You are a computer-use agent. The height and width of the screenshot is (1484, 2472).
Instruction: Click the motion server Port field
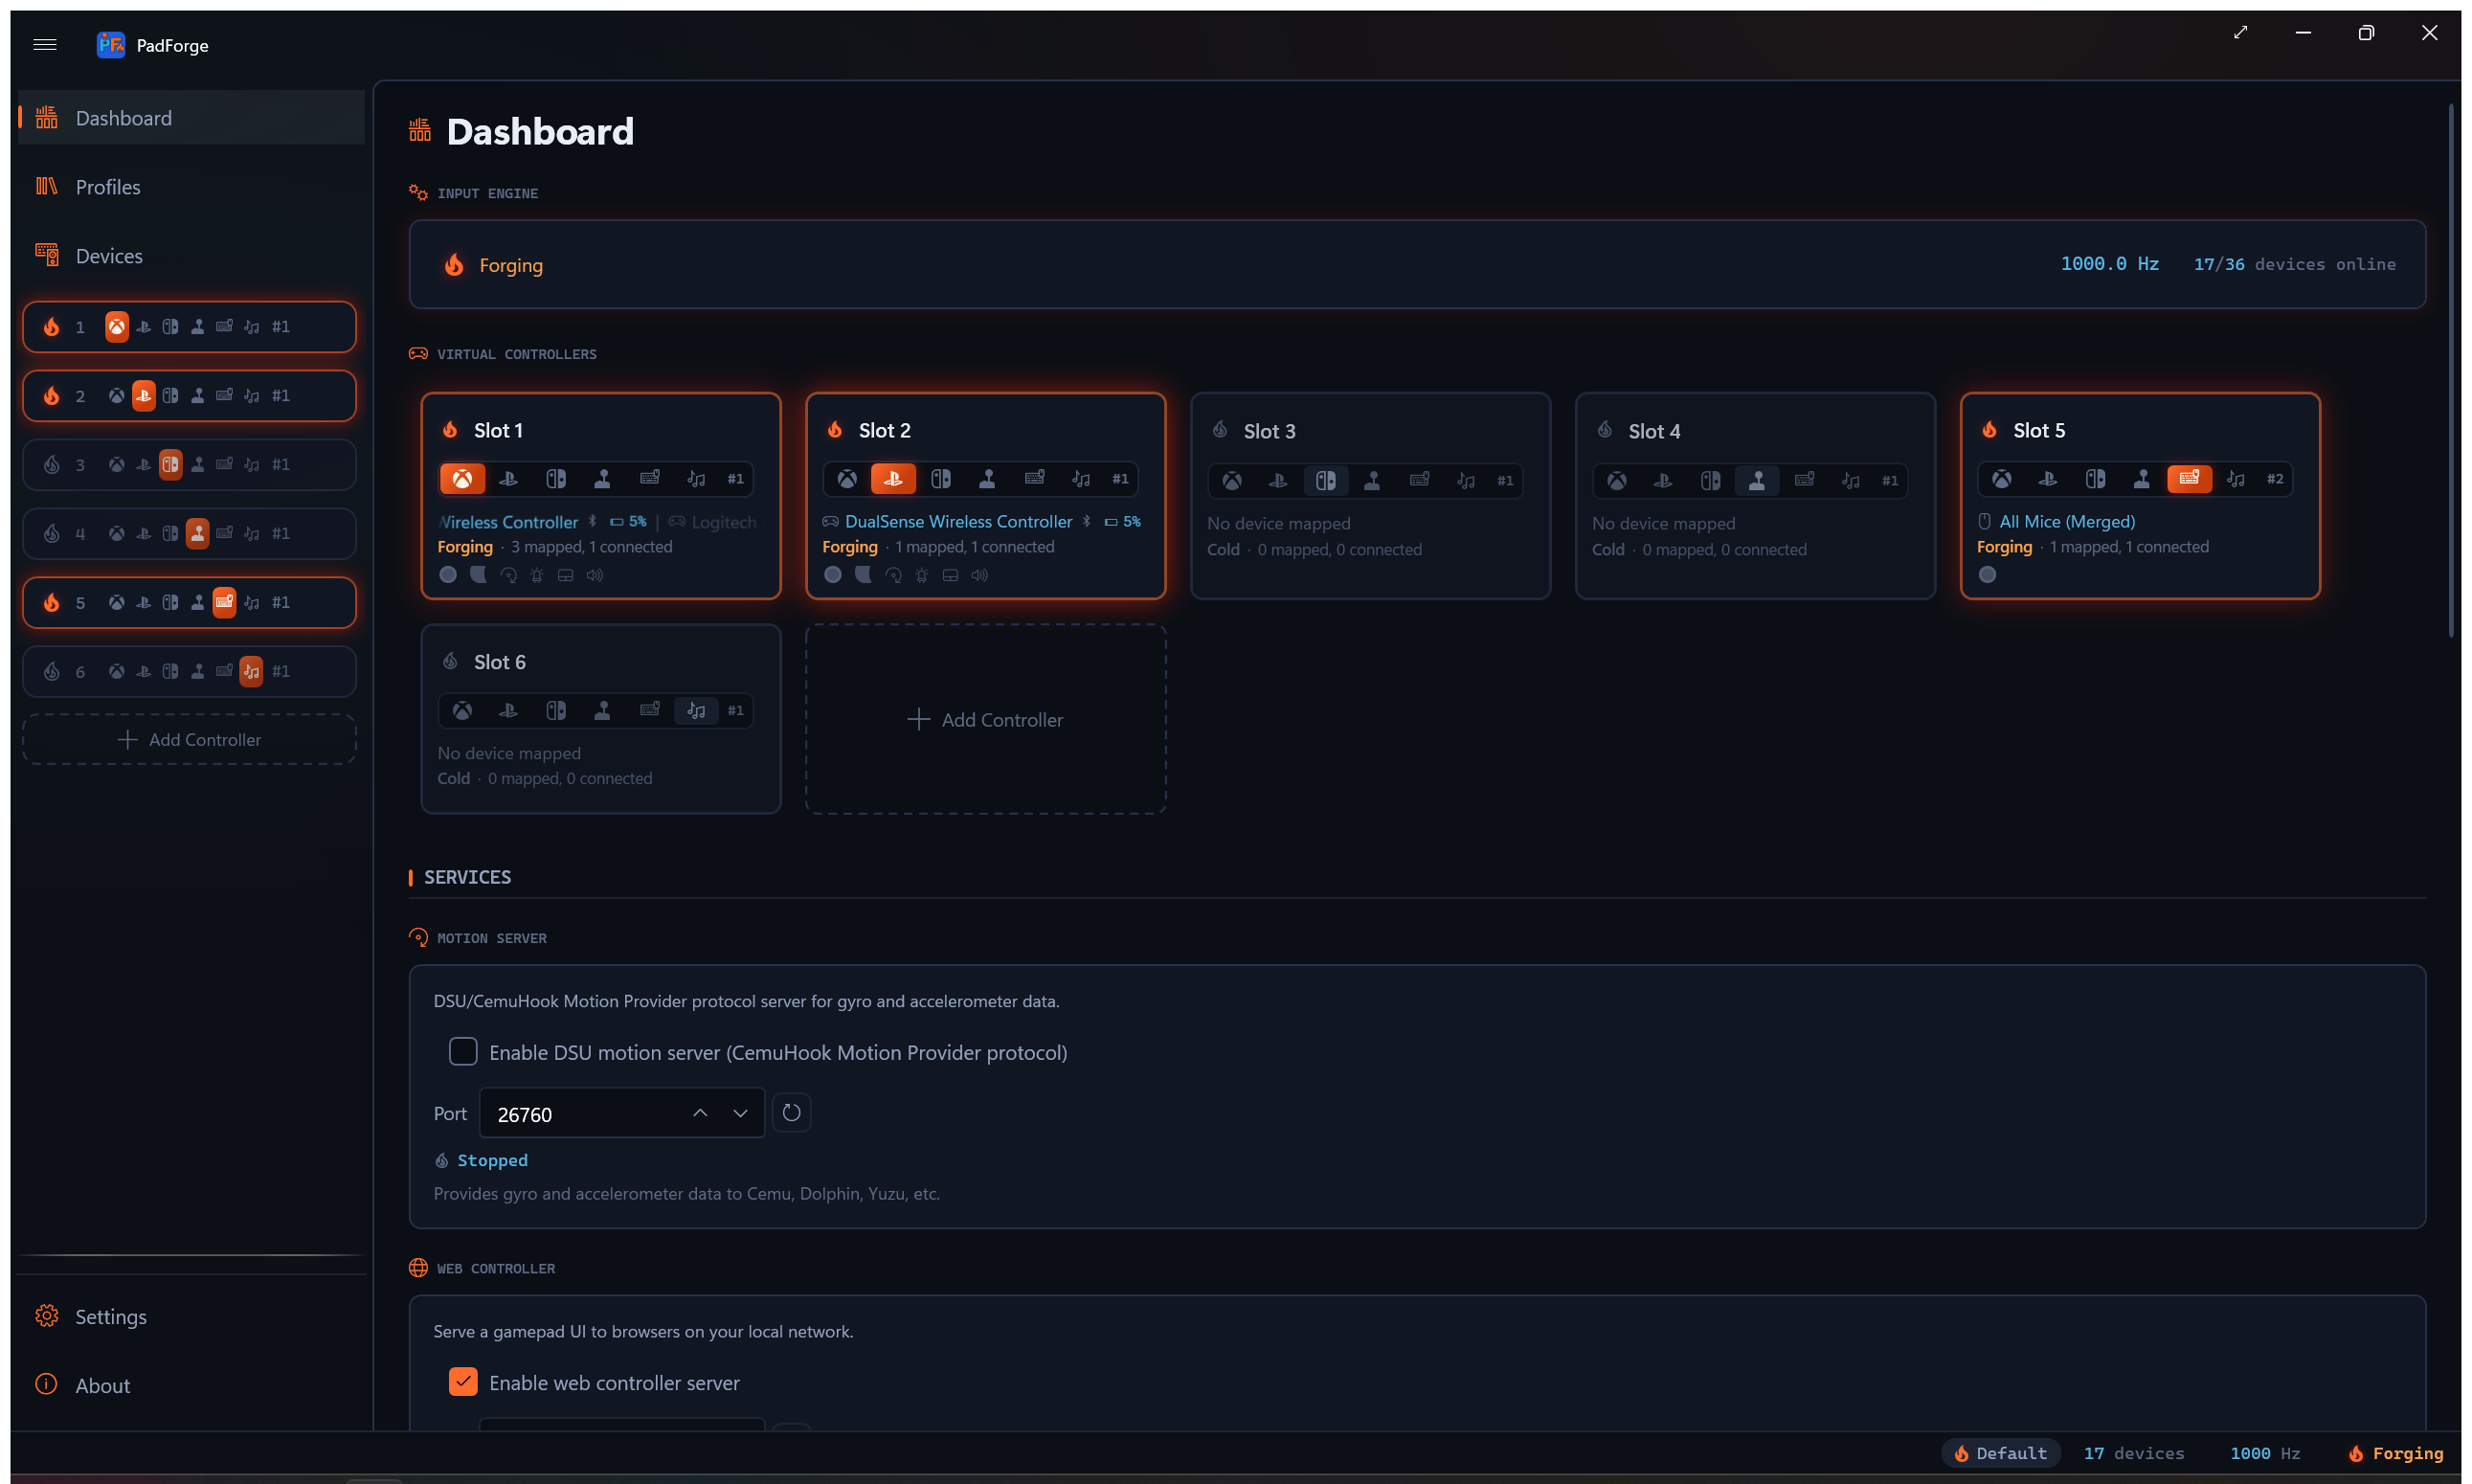coord(622,1114)
